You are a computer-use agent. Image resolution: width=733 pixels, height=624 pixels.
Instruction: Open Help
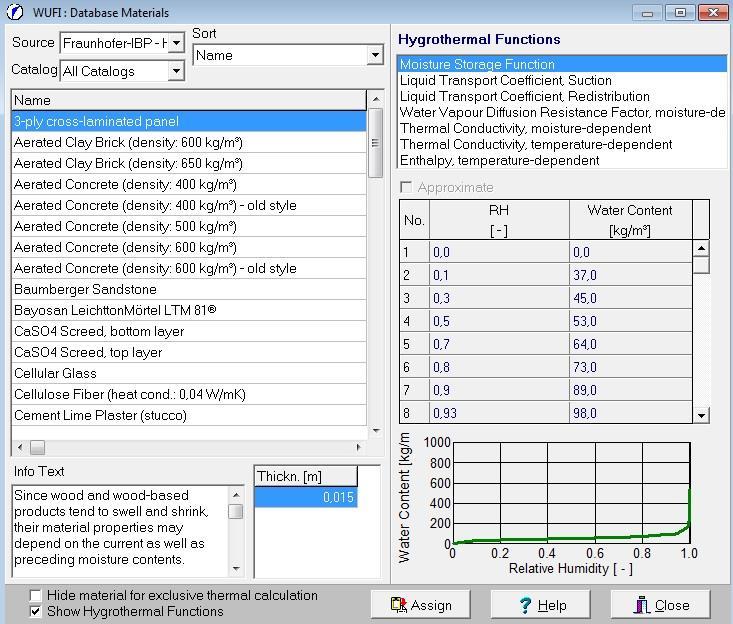[540, 605]
